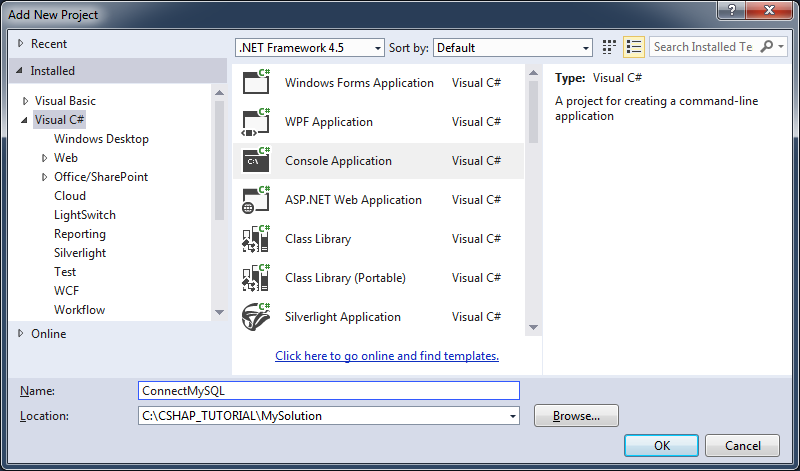Expand the Office/SharePoint node
Viewport: 800px width, 471px height.
pos(44,177)
